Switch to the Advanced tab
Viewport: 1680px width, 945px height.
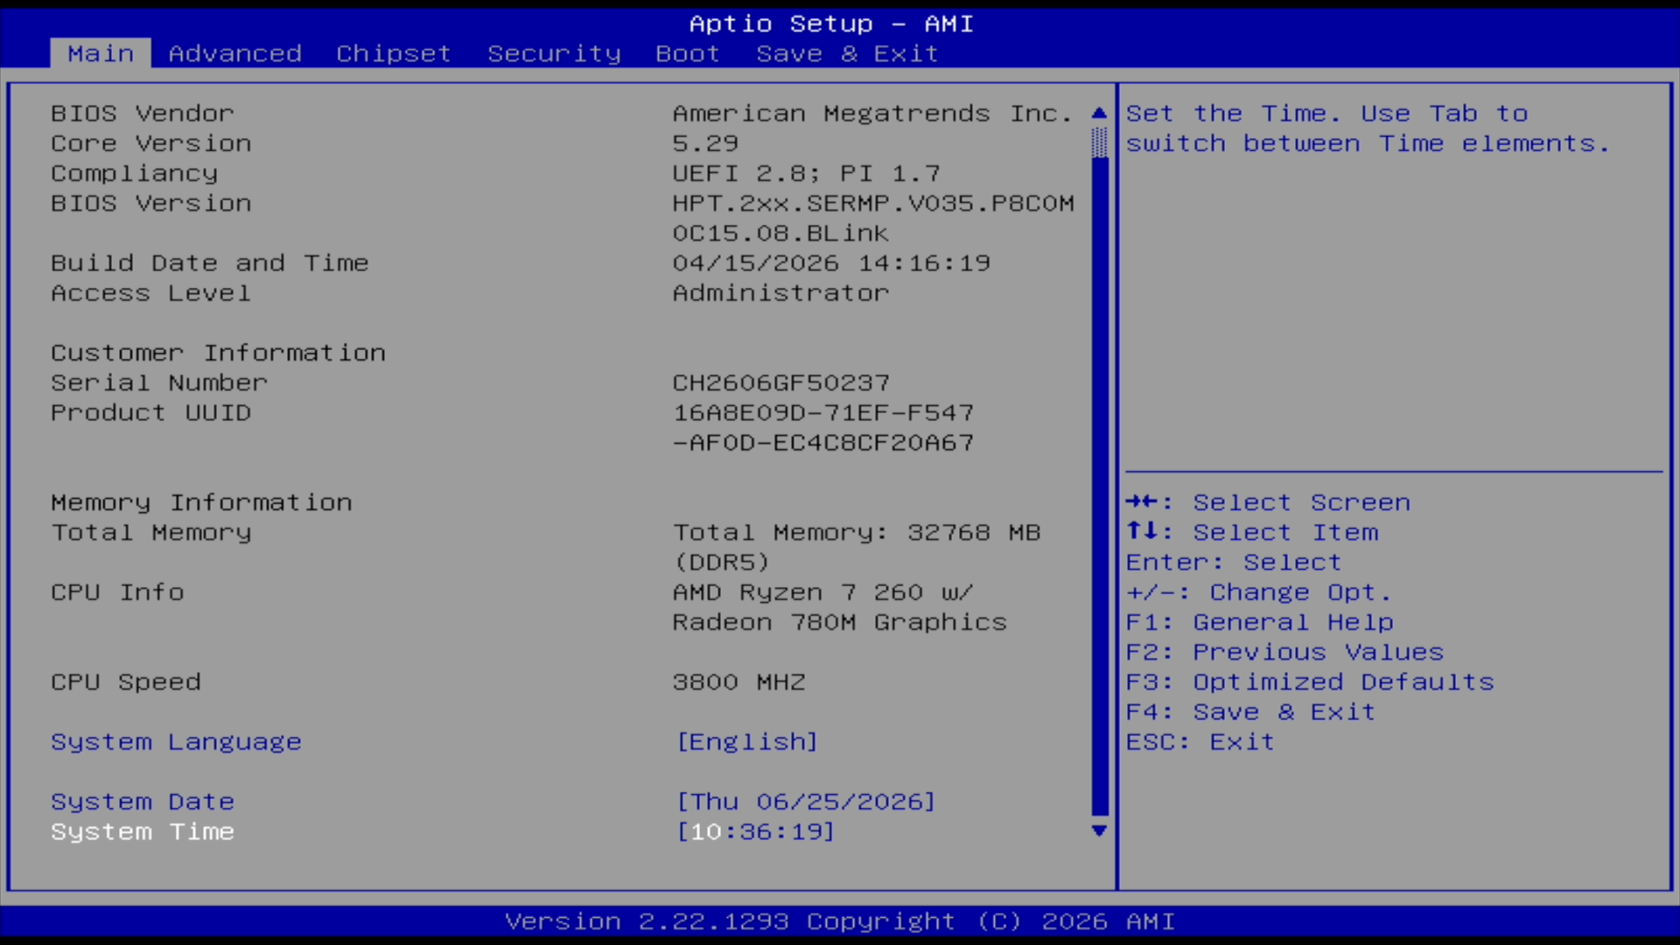pos(235,53)
